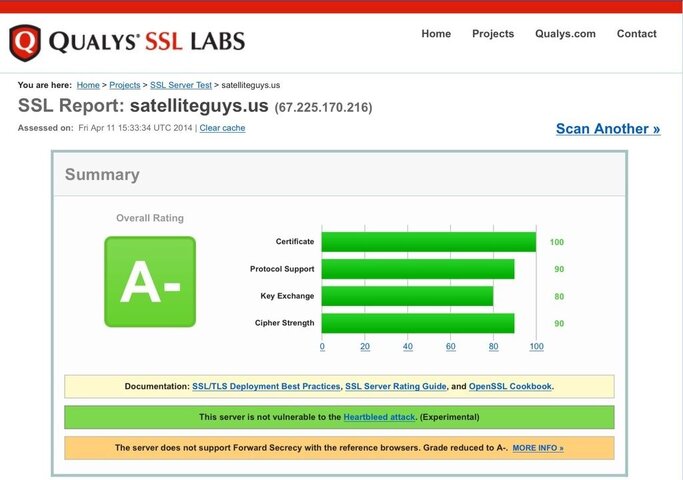Click the 80 axis label link
The height and width of the screenshot is (480, 683).
coord(493,347)
